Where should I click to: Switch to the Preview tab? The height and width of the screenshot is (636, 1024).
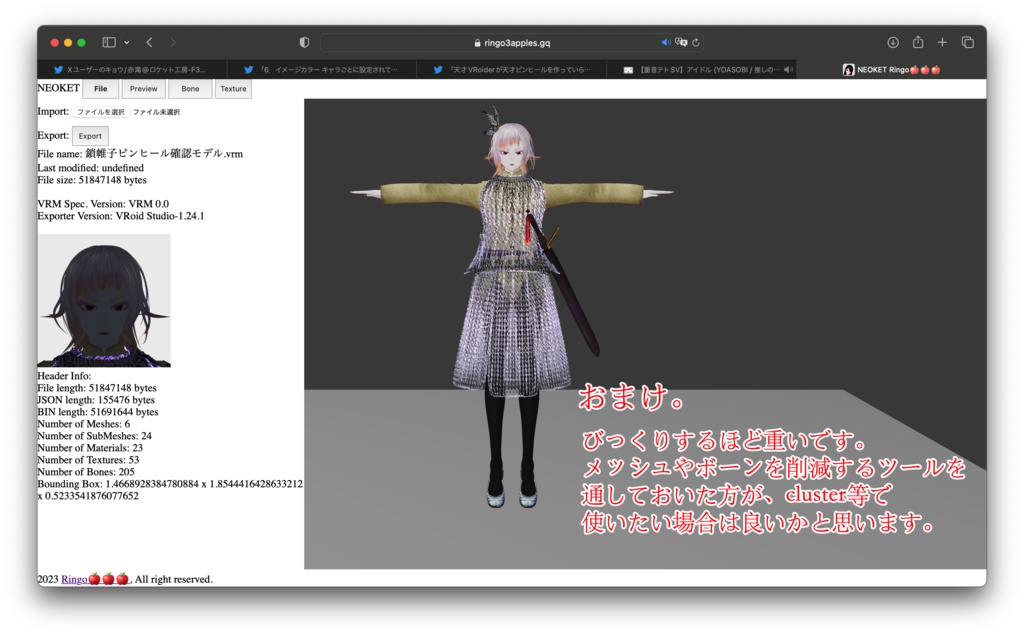pyautogui.click(x=143, y=88)
